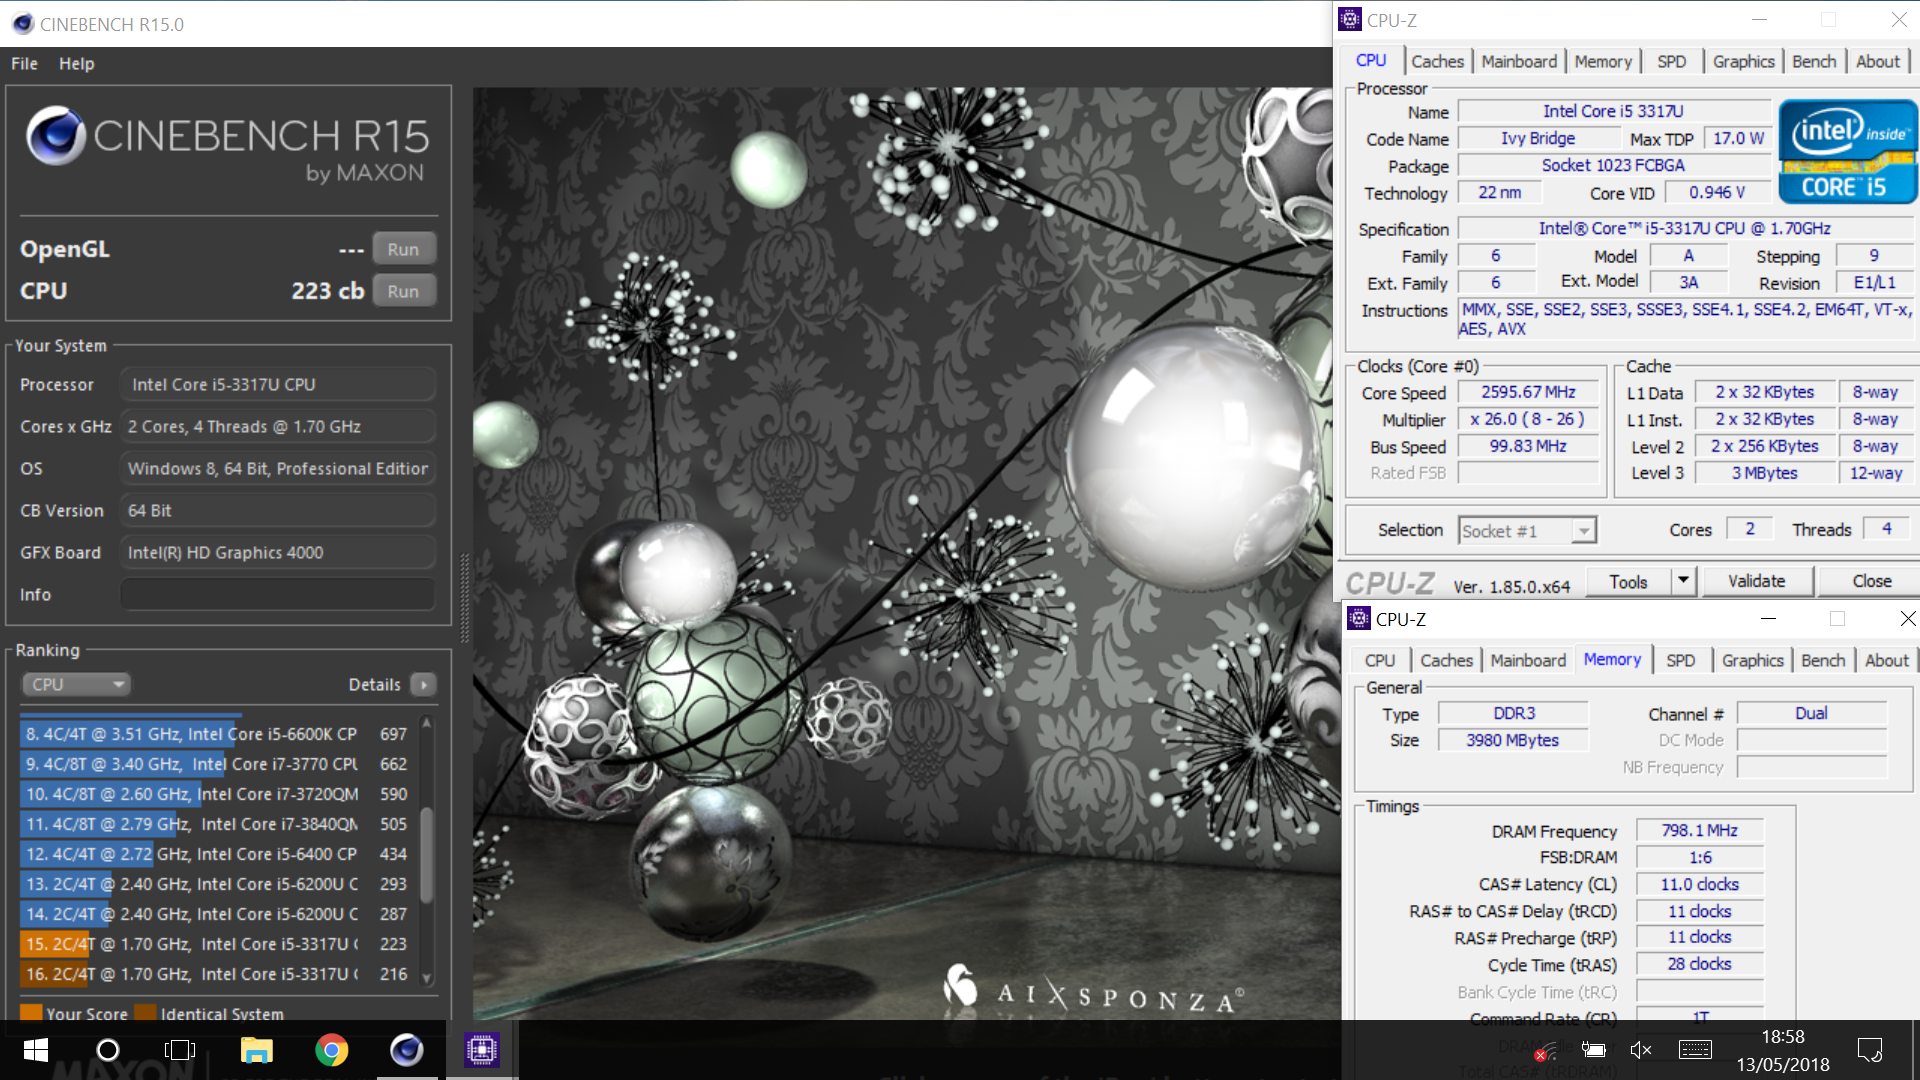Select ranking entry Core i7-3720QM score 590
Image resolution: width=1920 pixels, height=1080 pixels.
(x=218, y=794)
